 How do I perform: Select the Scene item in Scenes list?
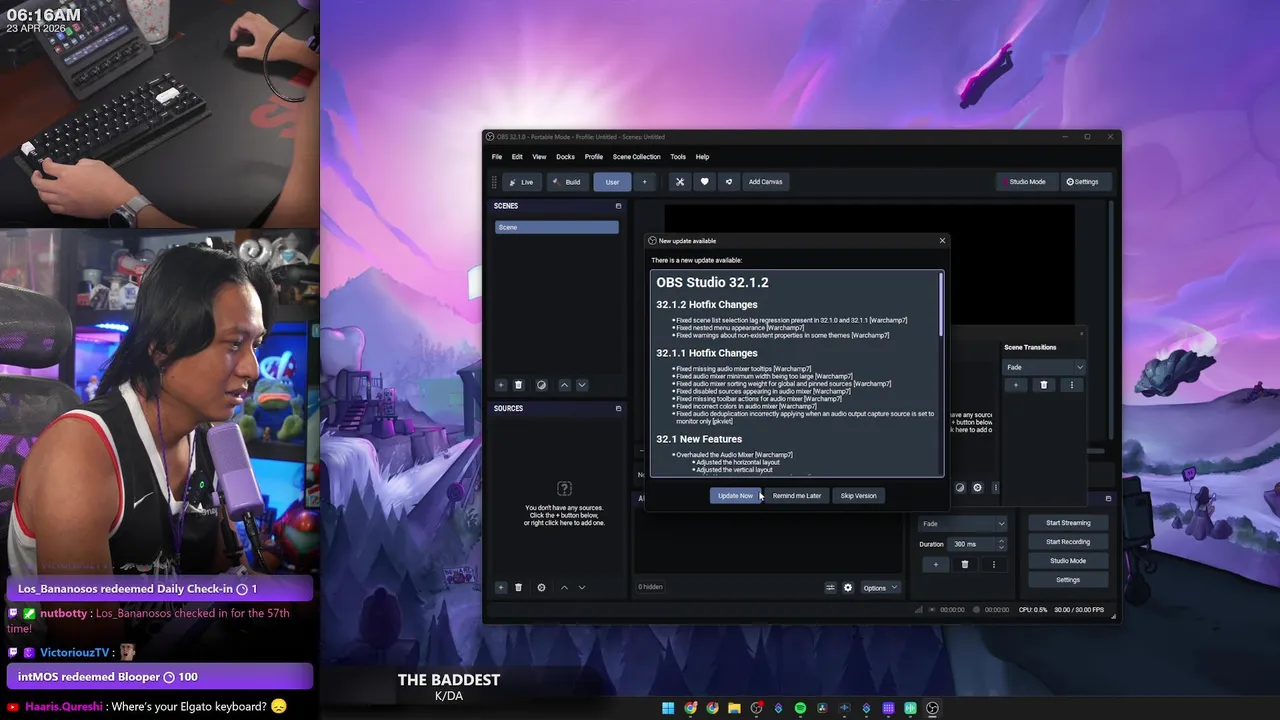click(556, 227)
